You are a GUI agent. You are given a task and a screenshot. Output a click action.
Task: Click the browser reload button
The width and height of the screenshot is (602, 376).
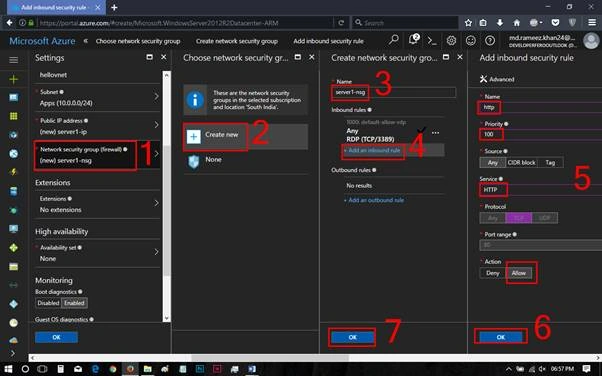coord(341,23)
